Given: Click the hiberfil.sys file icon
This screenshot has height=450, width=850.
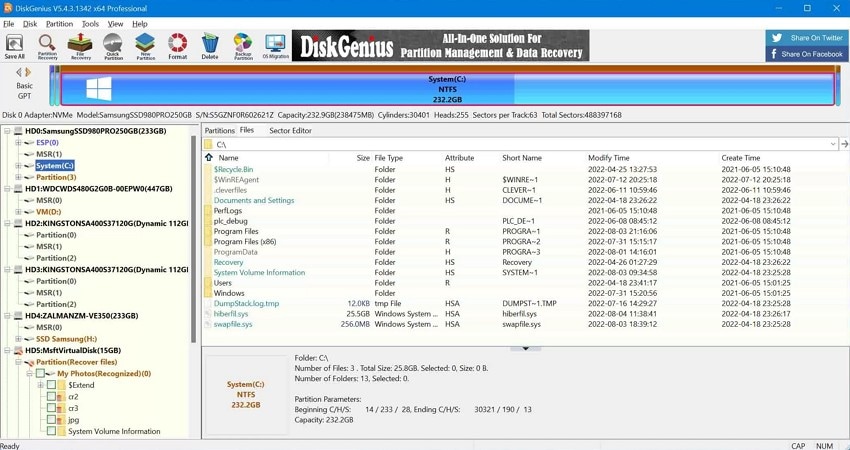Looking at the screenshot, I should (x=208, y=314).
